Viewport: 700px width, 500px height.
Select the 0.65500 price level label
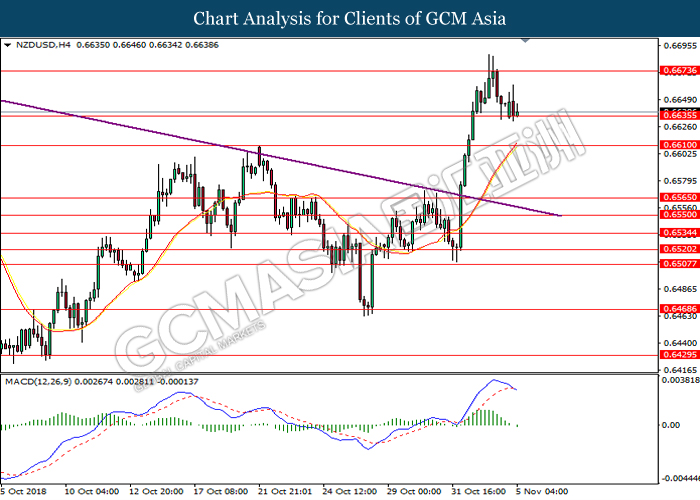click(x=679, y=214)
